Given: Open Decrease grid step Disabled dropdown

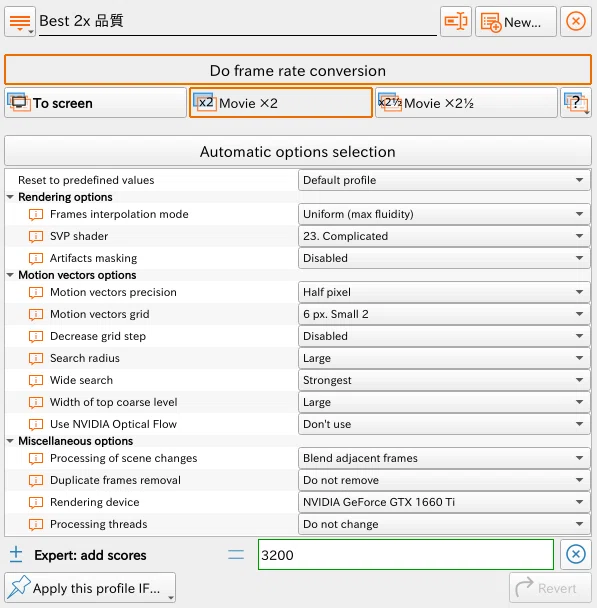Looking at the screenshot, I should pyautogui.click(x=444, y=336).
